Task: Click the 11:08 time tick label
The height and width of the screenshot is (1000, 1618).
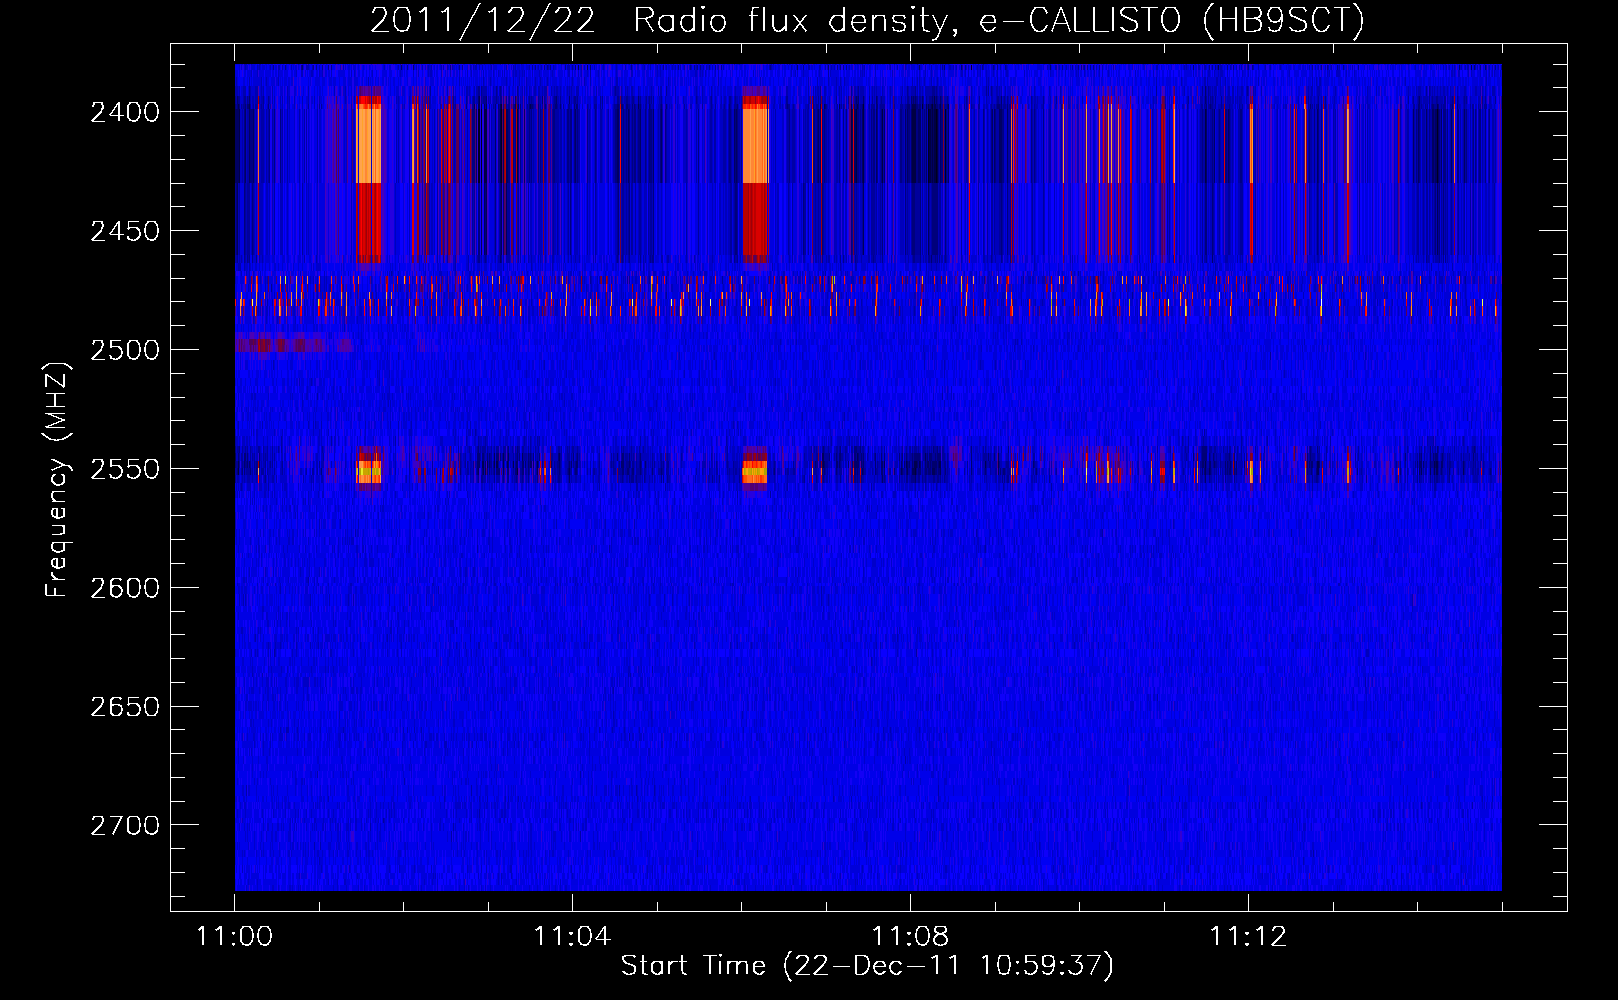Action: tap(910, 937)
